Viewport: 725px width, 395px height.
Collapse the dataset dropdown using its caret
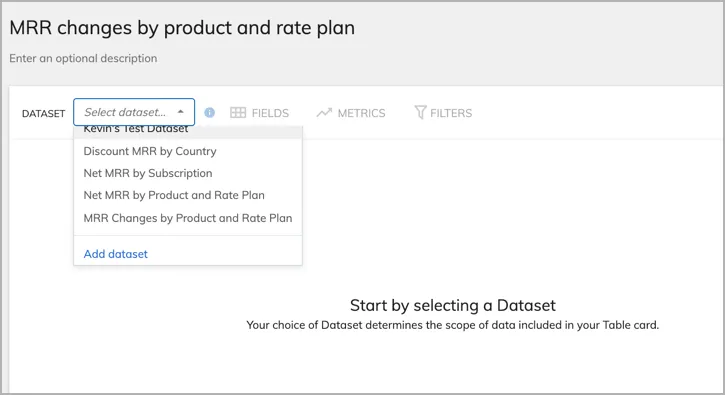point(180,112)
